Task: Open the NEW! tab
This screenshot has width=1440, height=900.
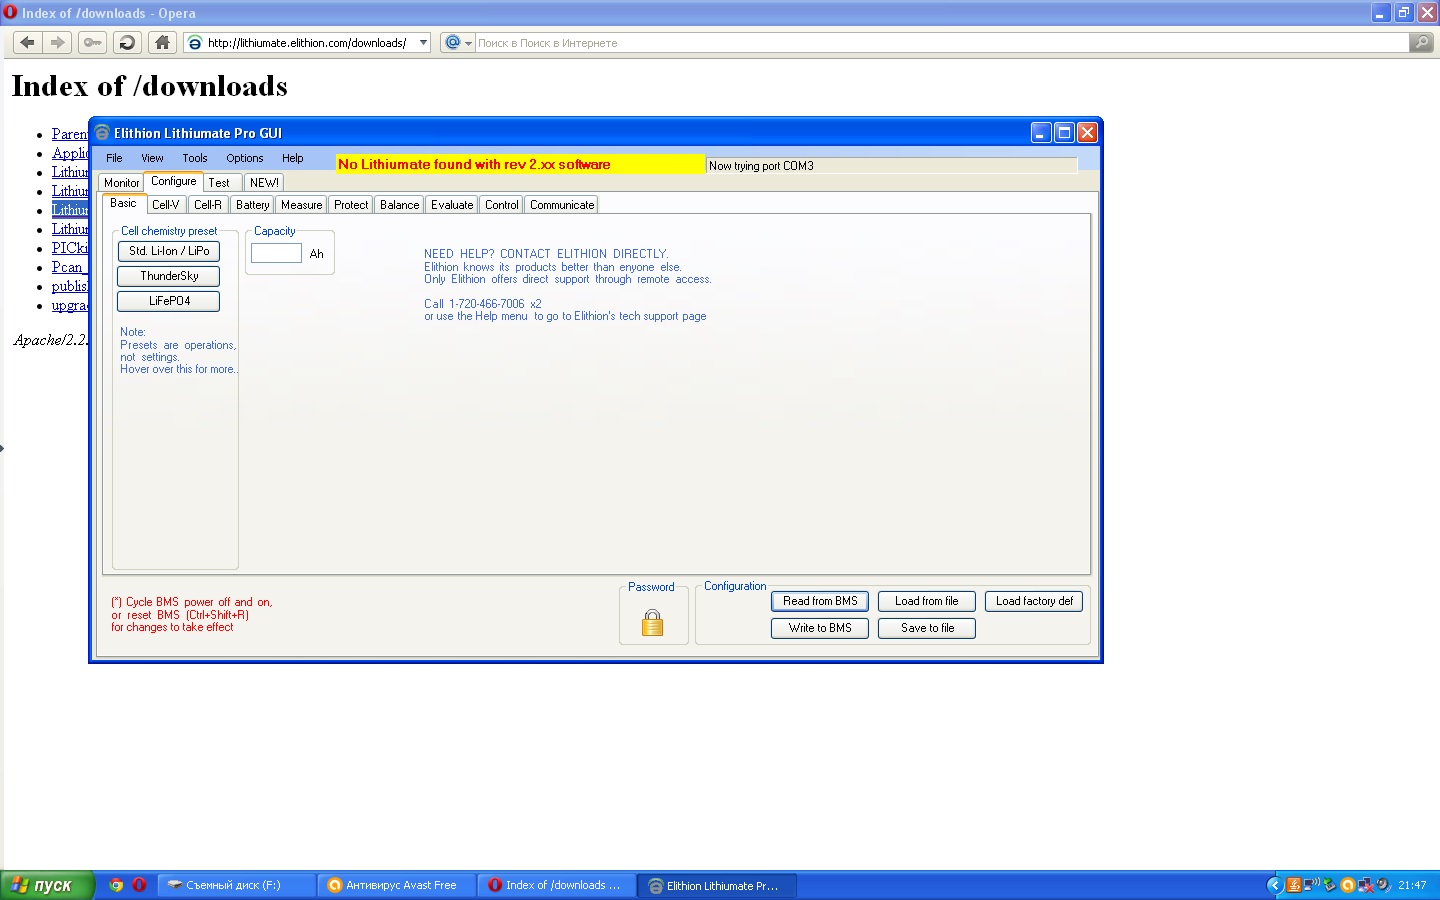Action: (264, 183)
